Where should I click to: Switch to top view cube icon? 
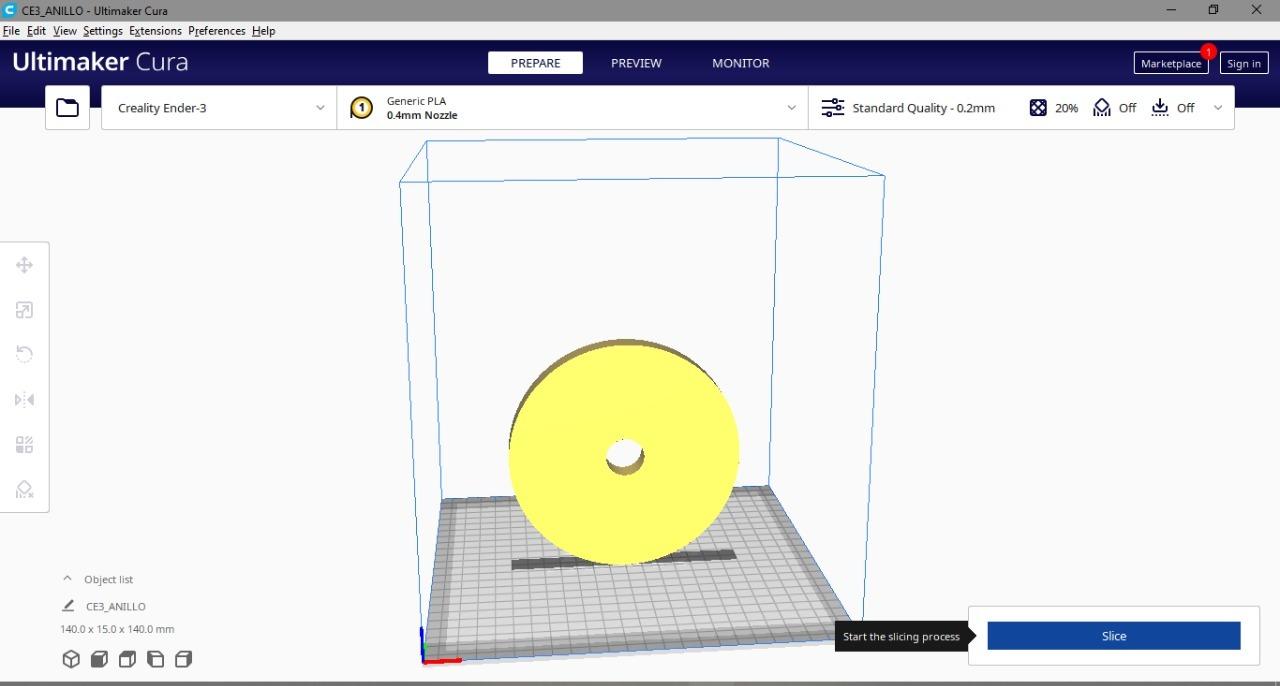[x=127, y=659]
